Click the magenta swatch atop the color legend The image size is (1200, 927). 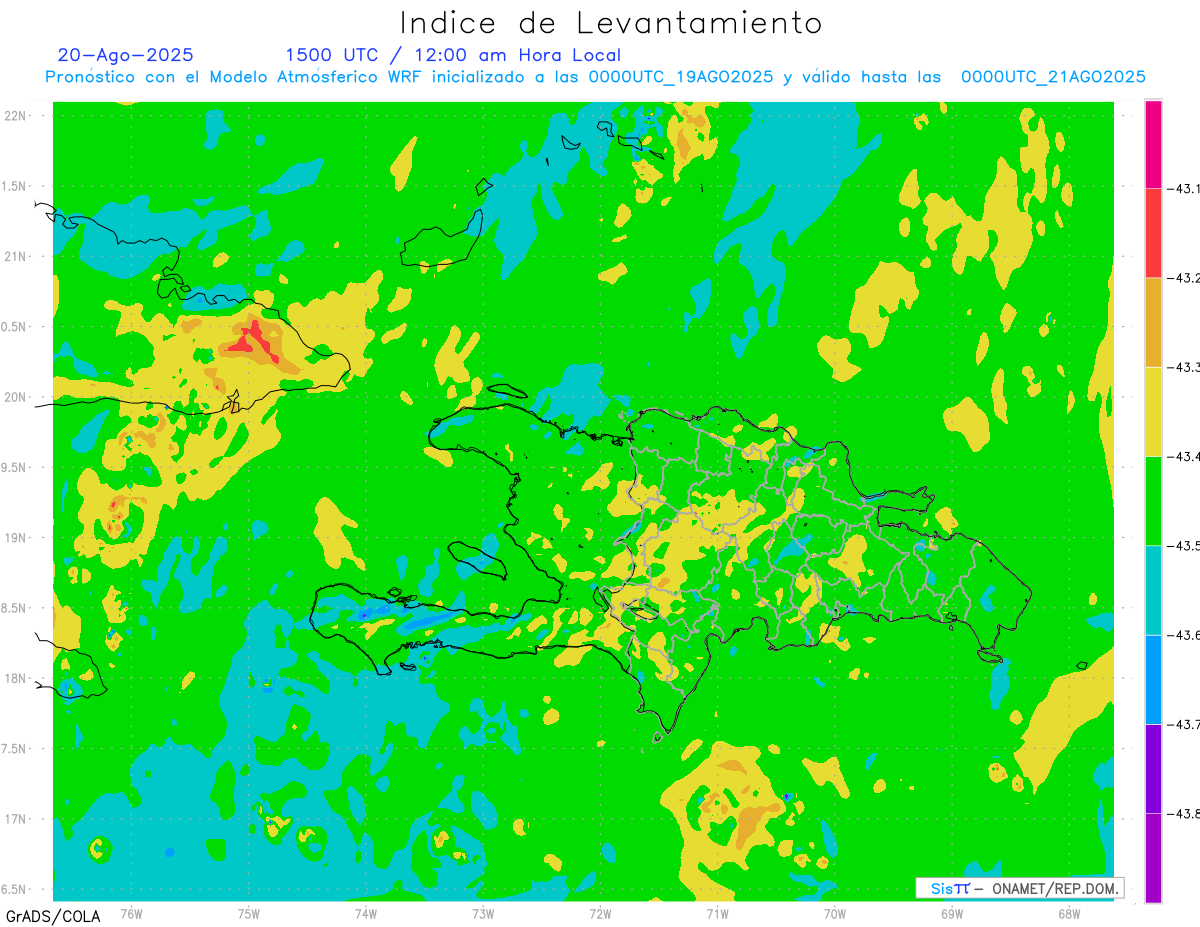(1153, 144)
